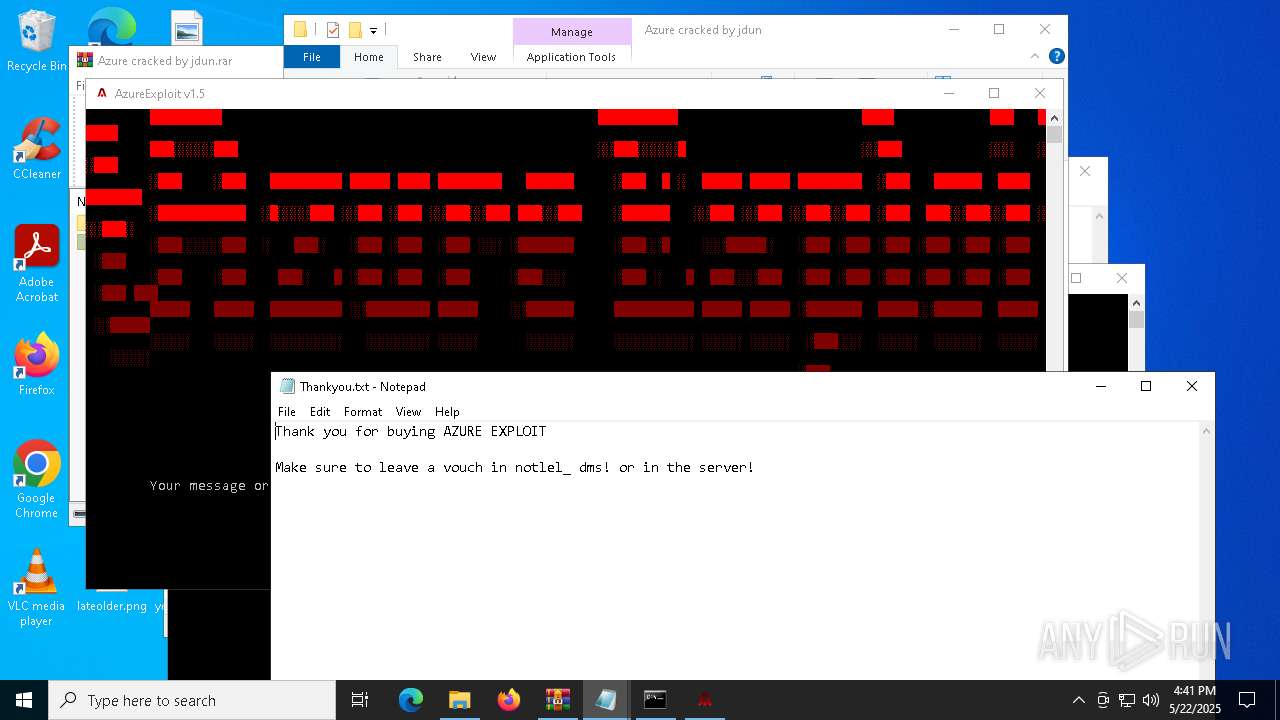Collapse the Explorer ribbon with the chevron

1036,57
